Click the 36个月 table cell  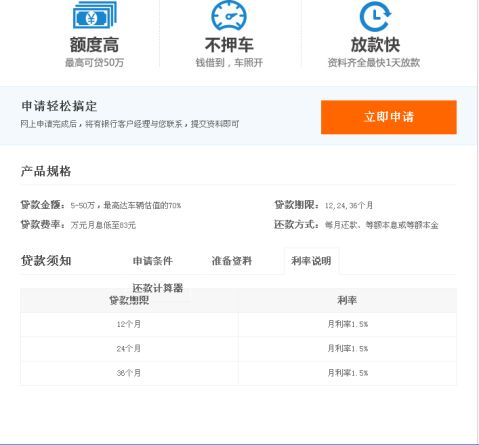tap(129, 373)
